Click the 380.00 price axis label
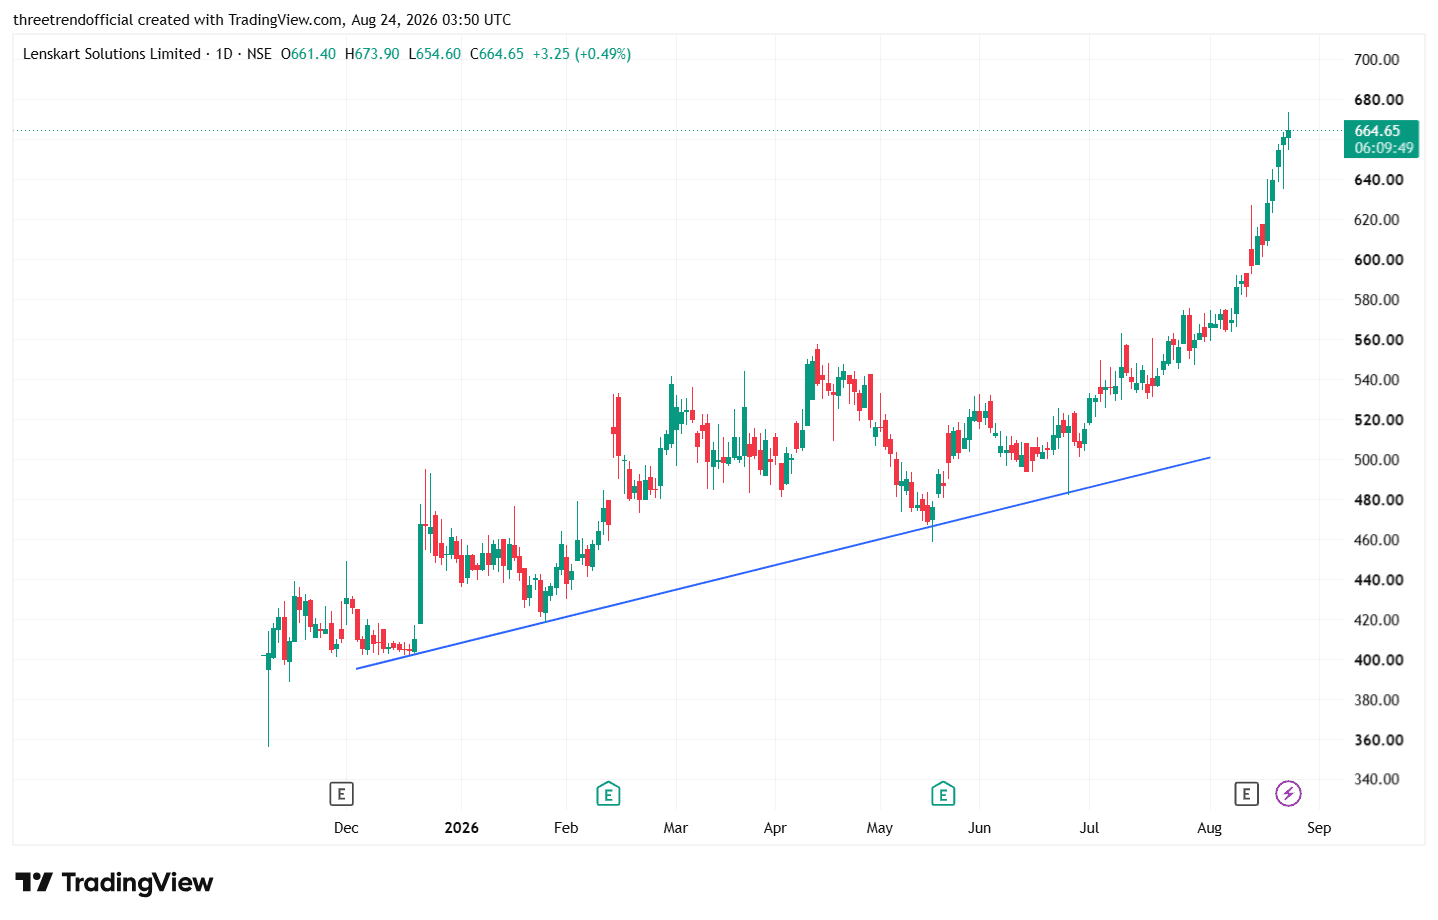 (x=1377, y=700)
